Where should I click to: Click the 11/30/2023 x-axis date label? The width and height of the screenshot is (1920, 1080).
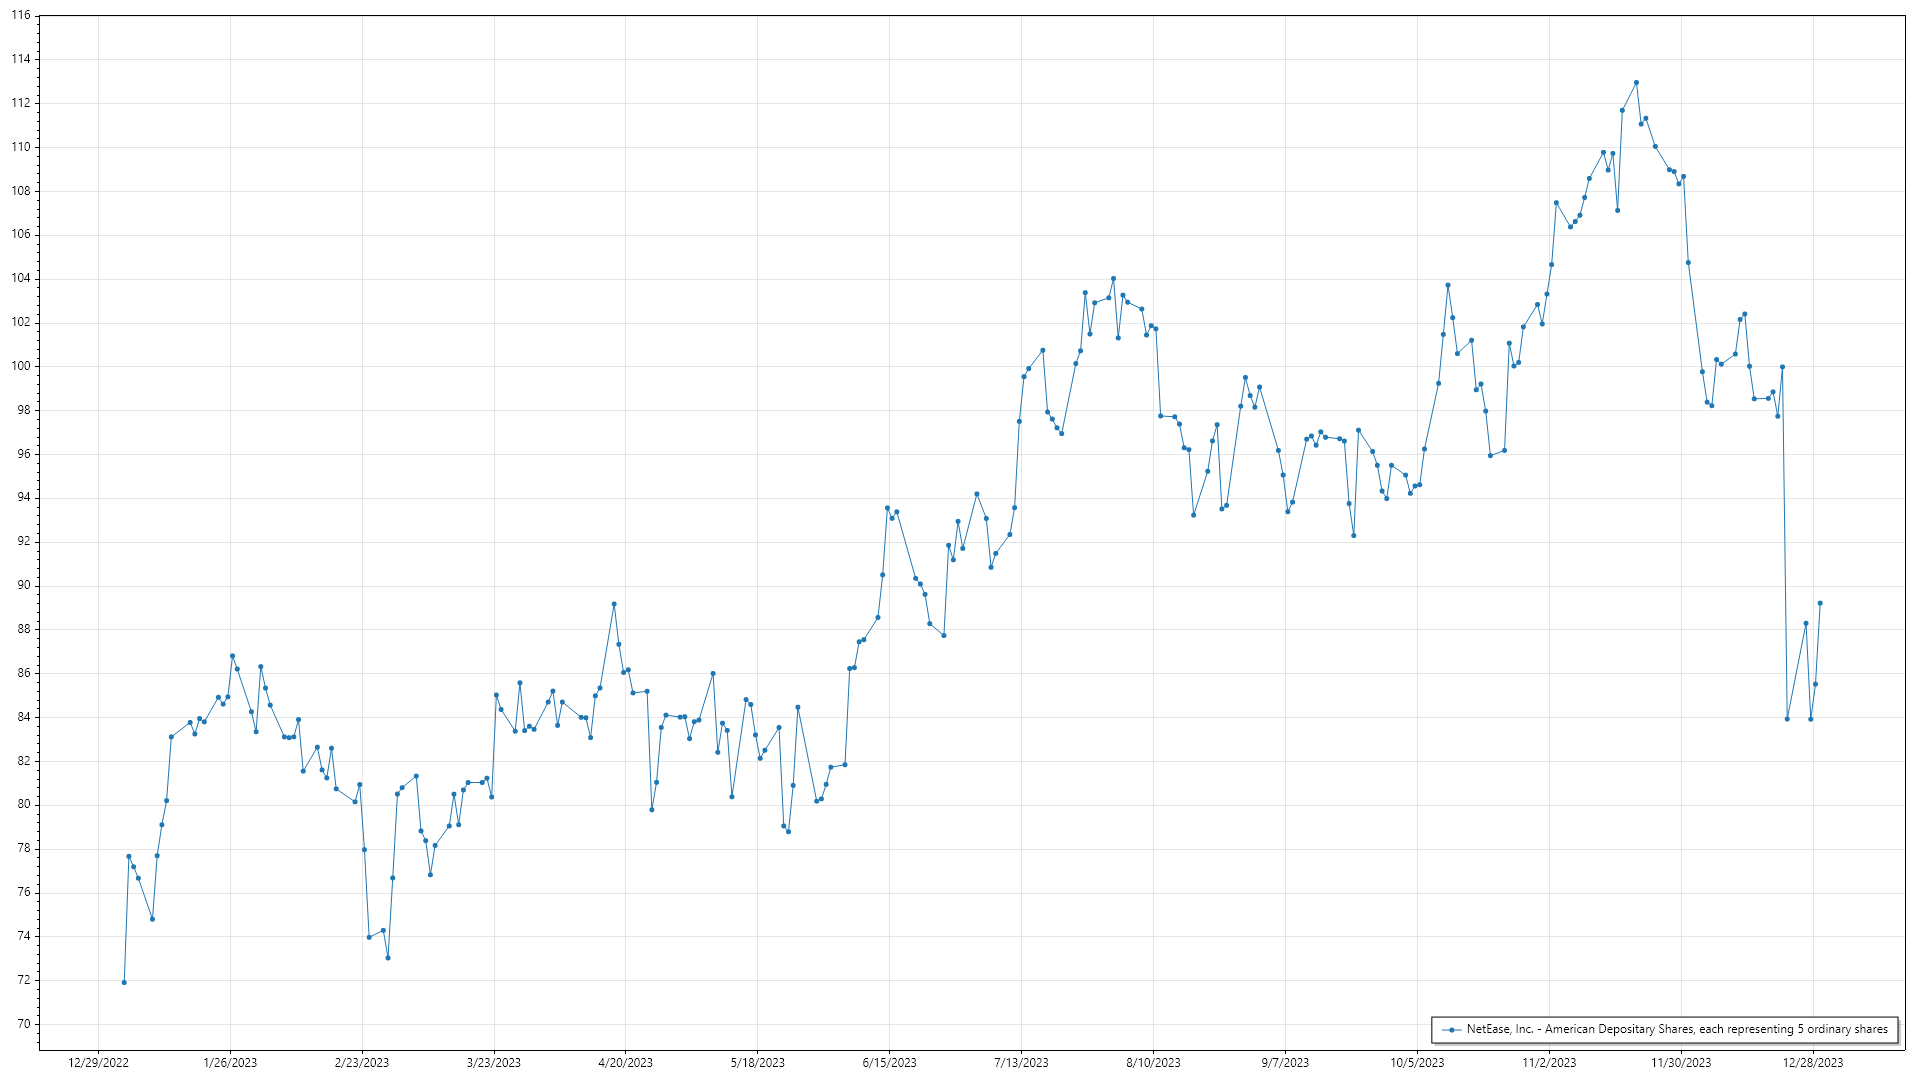(x=1681, y=1063)
